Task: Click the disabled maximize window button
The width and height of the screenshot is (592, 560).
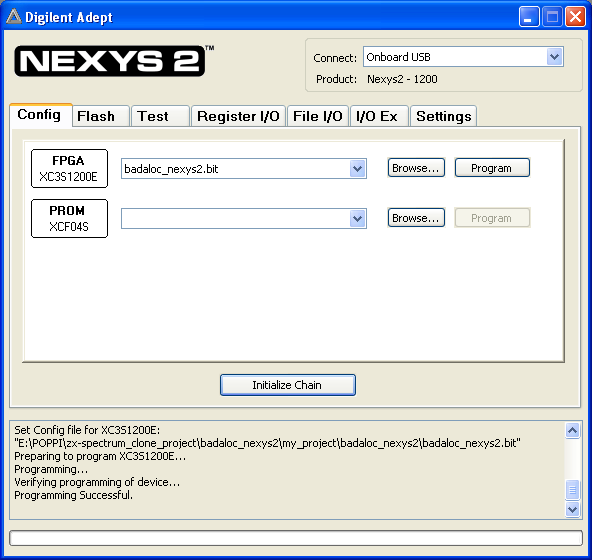Action: 552,17
